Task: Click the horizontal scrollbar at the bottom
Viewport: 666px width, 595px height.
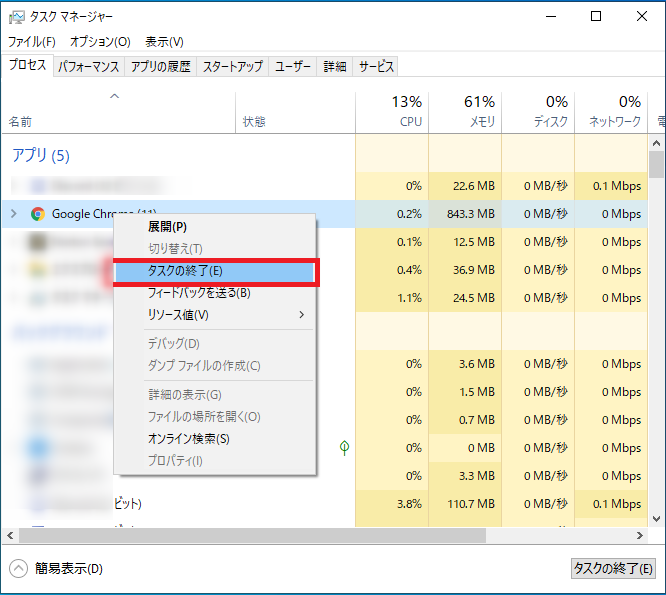Action: click(300, 536)
